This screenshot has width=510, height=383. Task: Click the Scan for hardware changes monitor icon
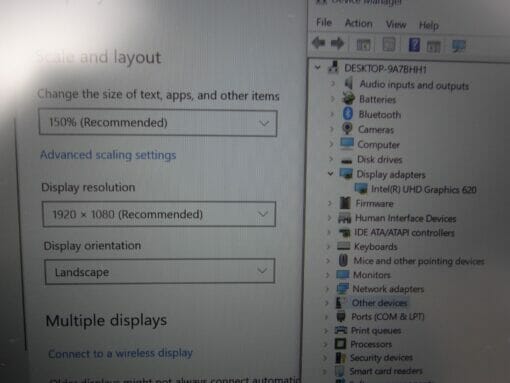pos(459,46)
